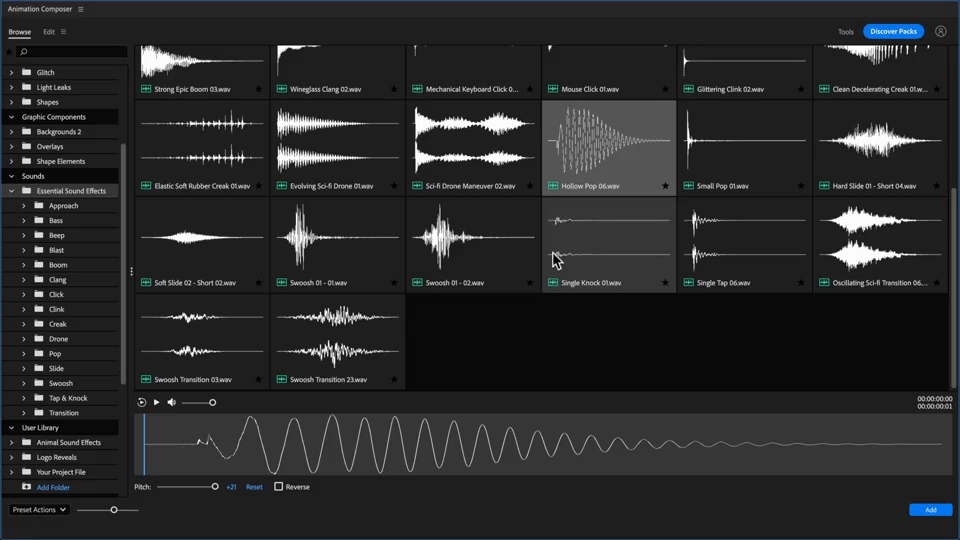Image resolution: width=960 pixels, height=540 pixels.
Task: Switch to the Edit tab
Action: pyautogui.click(x=49, y=32)
